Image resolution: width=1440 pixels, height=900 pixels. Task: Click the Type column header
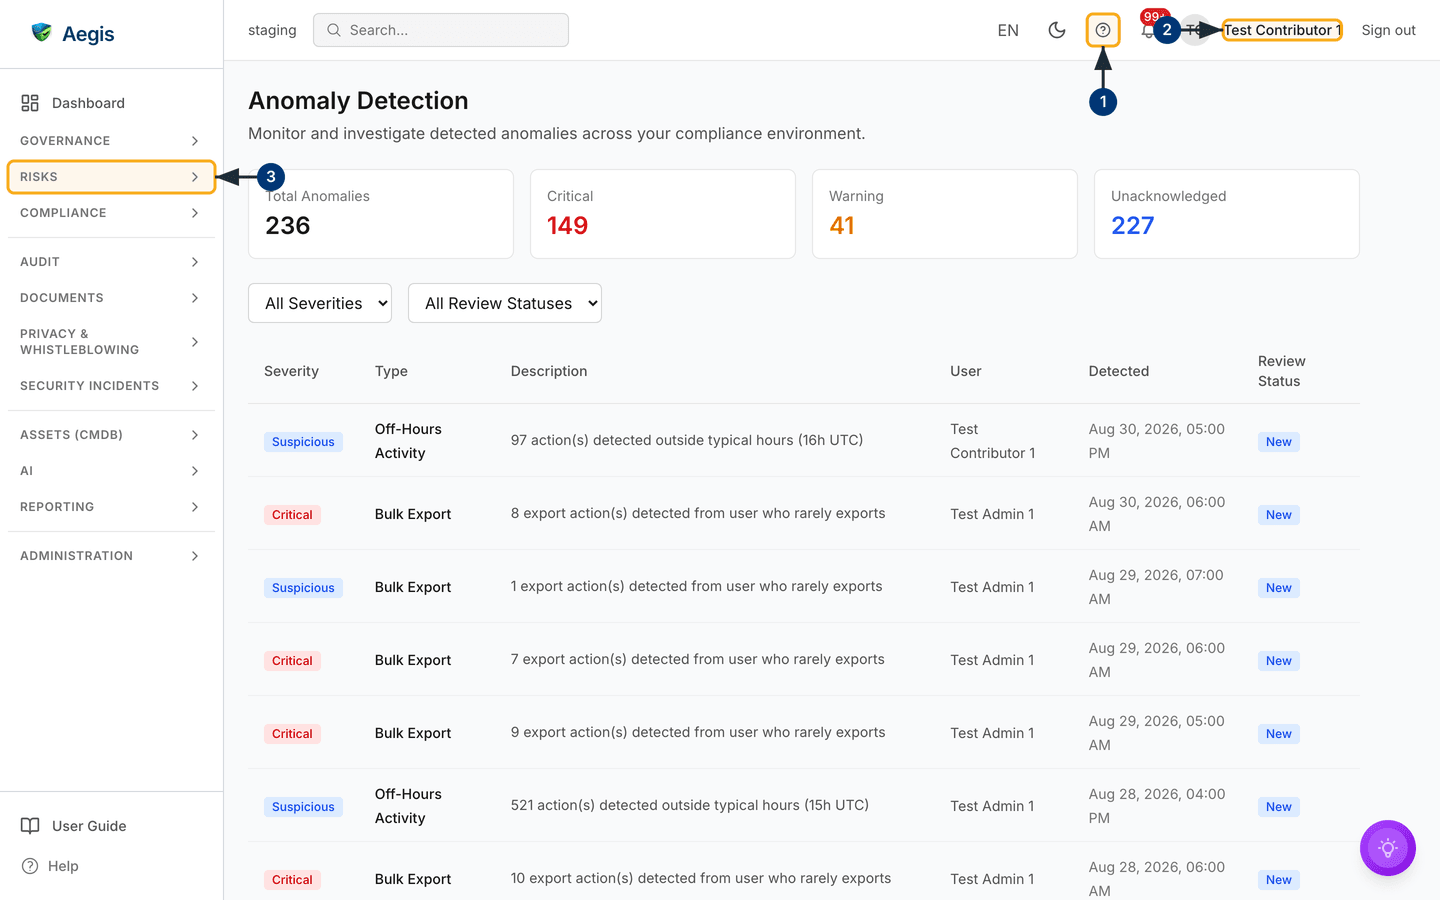(391, 371)
